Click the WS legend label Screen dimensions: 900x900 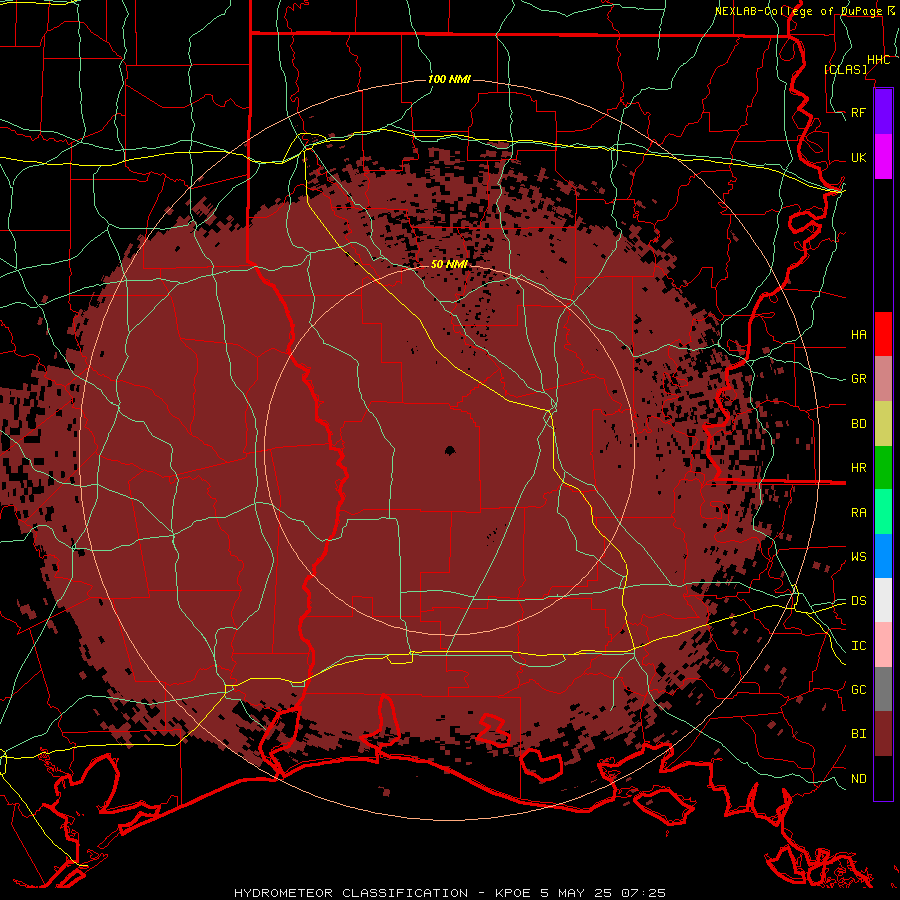pos(859,557)
